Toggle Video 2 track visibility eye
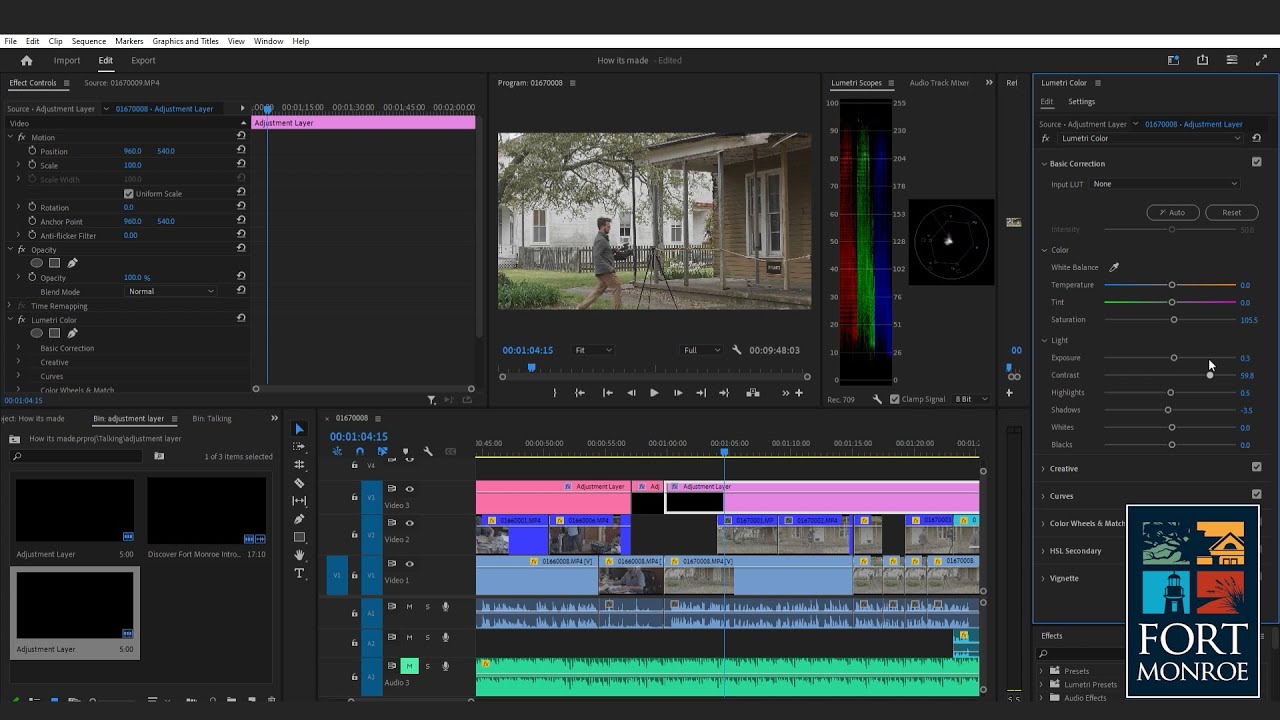 (409, 523)
